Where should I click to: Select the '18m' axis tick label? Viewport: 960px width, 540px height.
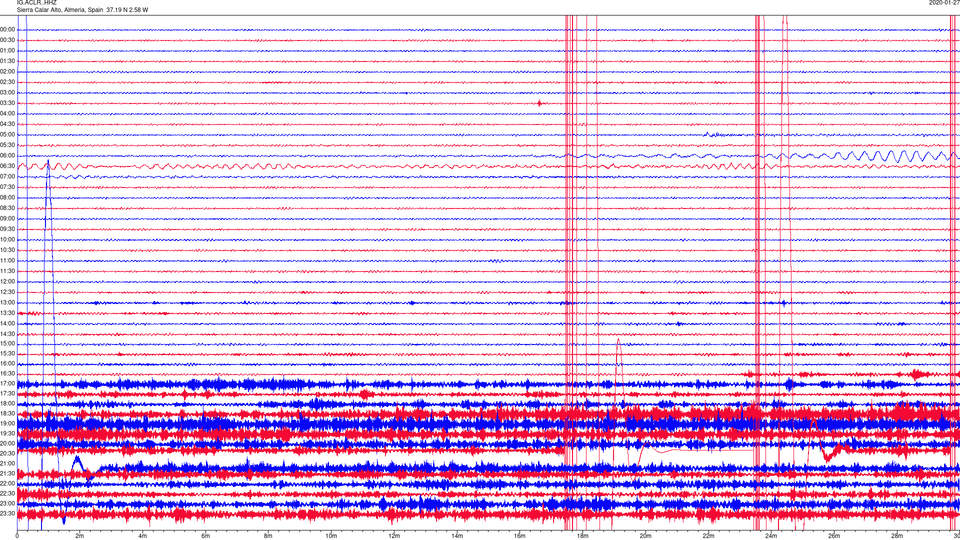click(582, 536)
